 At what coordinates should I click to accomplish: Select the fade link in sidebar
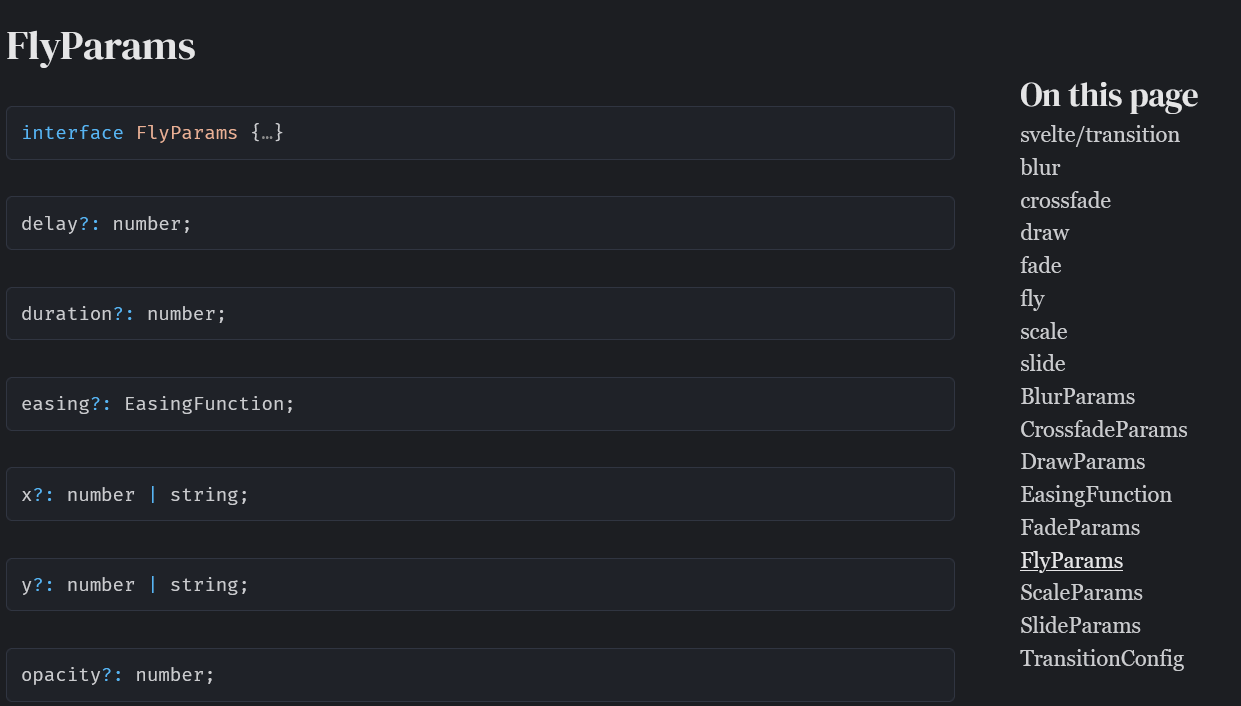tap(1040, 266)
